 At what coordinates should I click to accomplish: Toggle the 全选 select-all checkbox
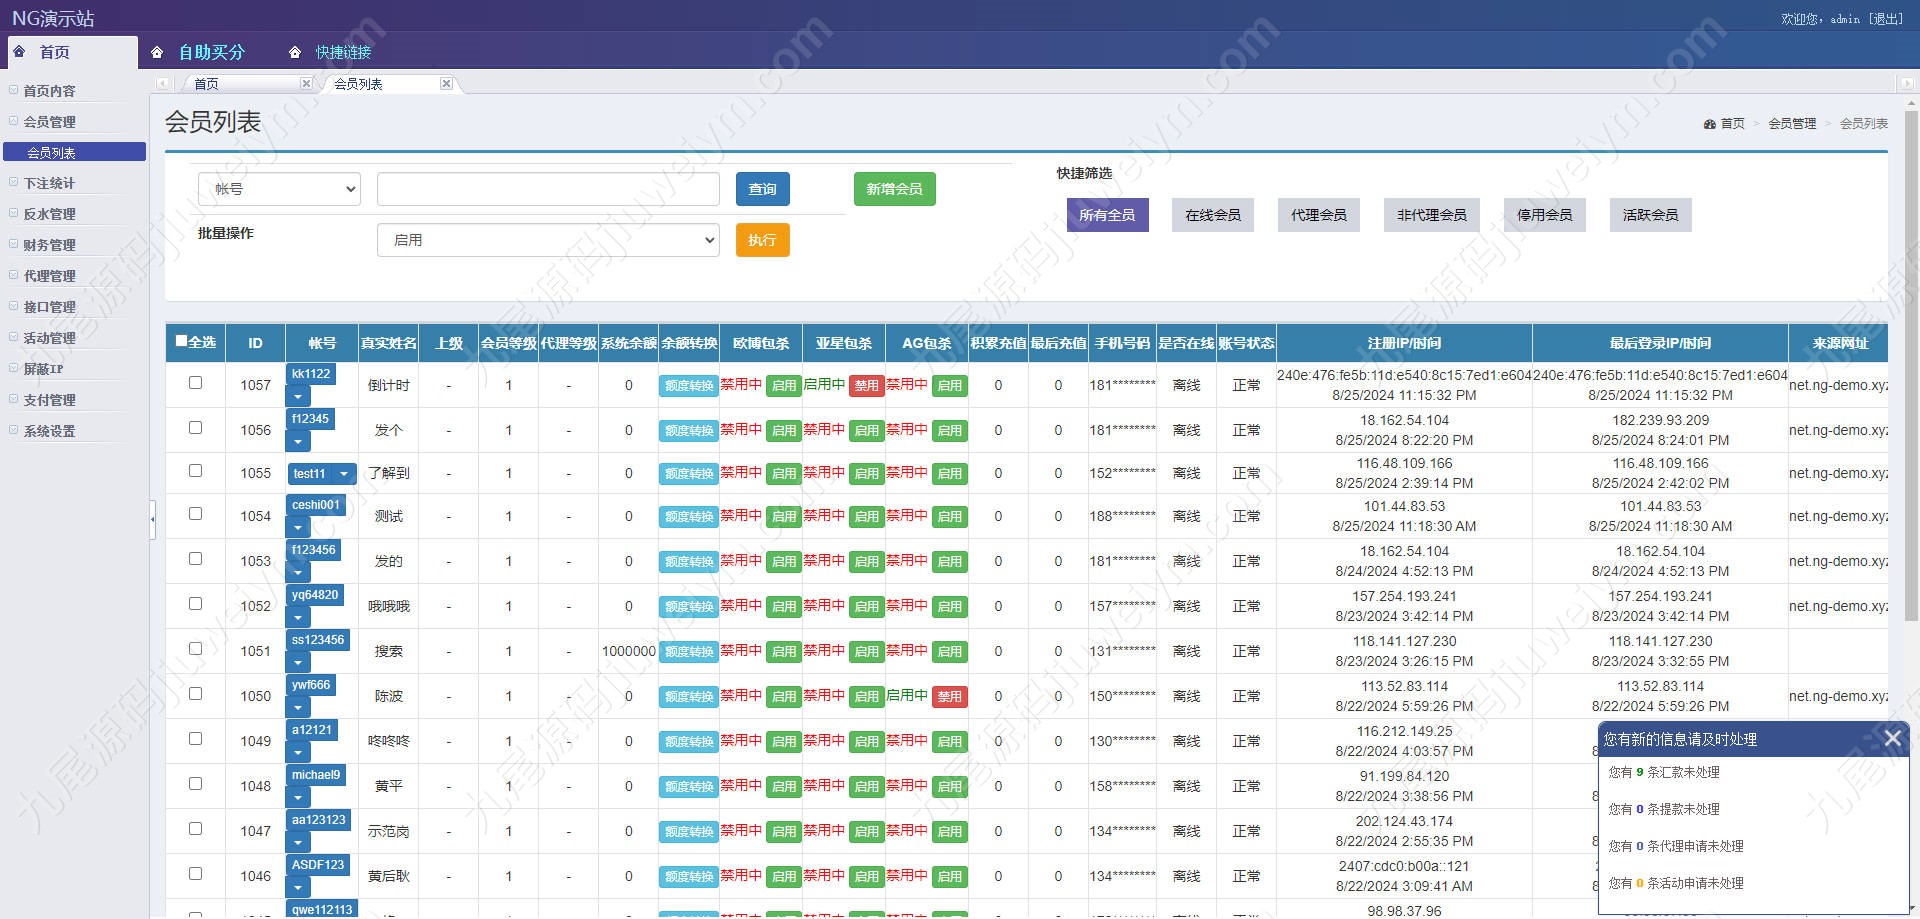tap(181, 341)
